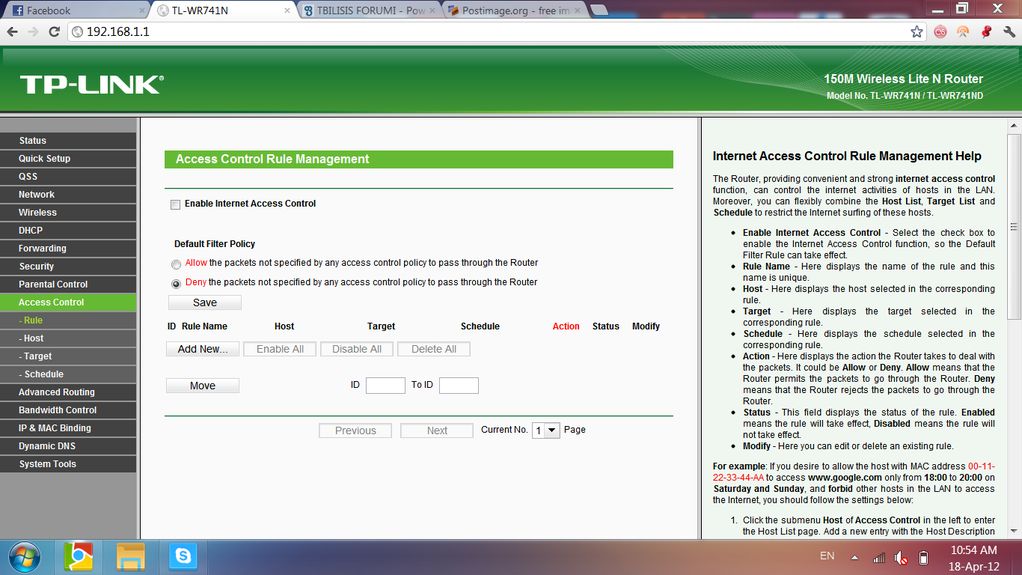The height and width of the screenshot is (575, 1022).
Task: Open the Windows Start orb
Action: [24, 557]
